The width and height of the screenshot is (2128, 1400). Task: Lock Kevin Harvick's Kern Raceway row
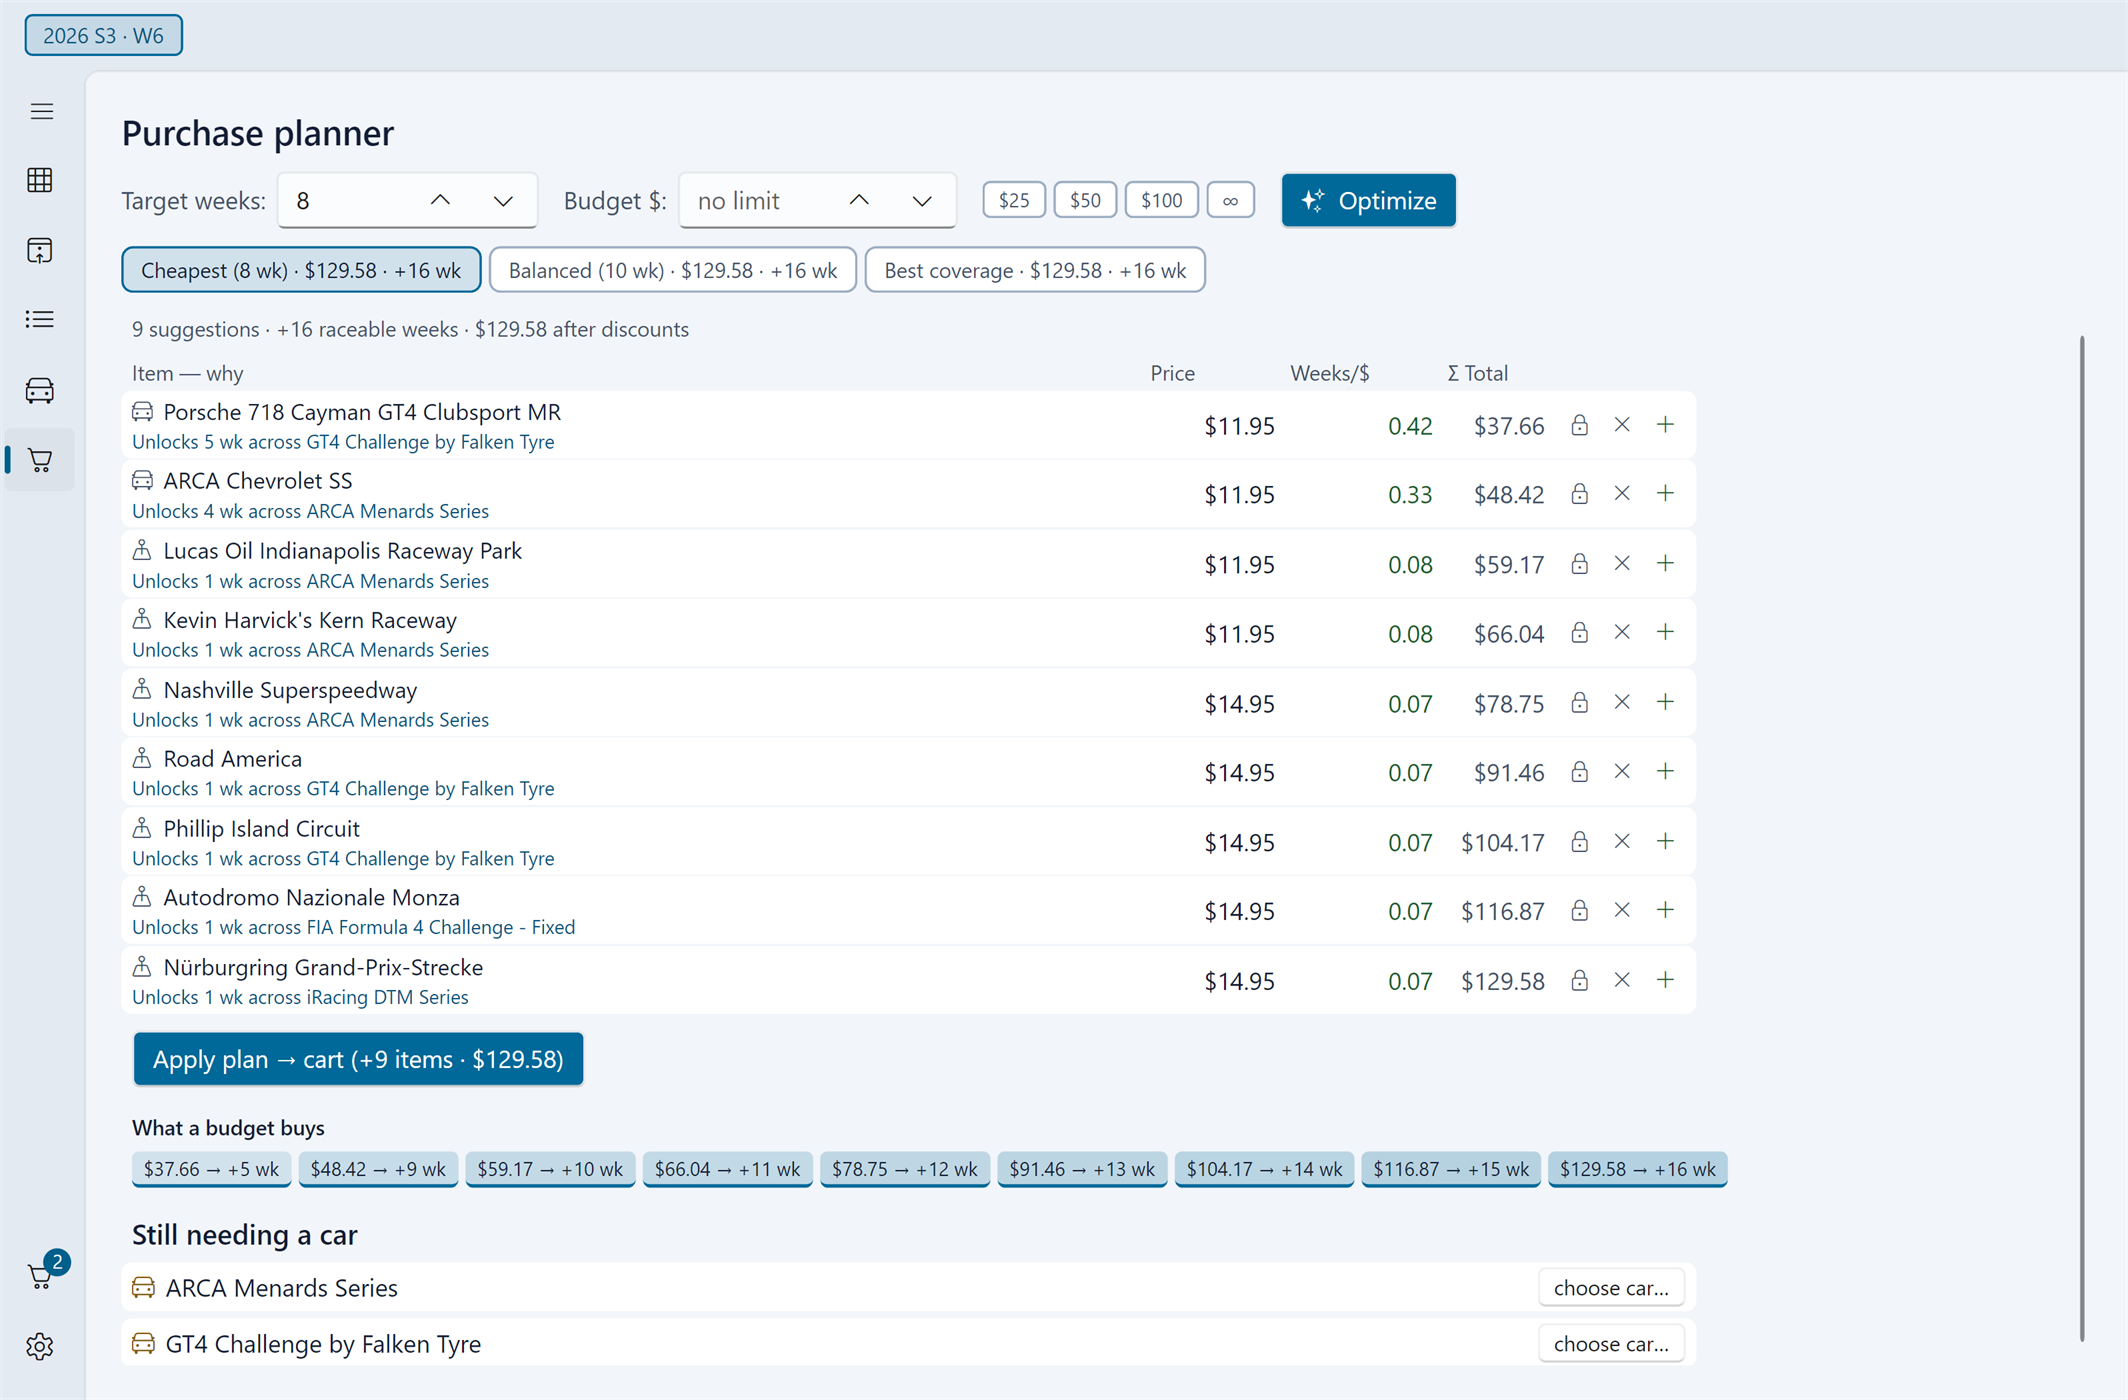tap(1579, 633)
